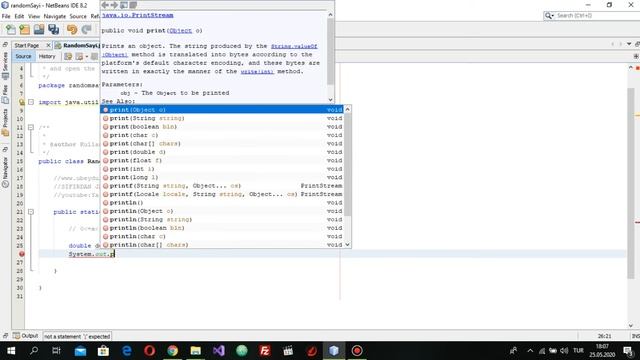
Task: Open Javadoc in external browser icon
Action: coord(124,5)
